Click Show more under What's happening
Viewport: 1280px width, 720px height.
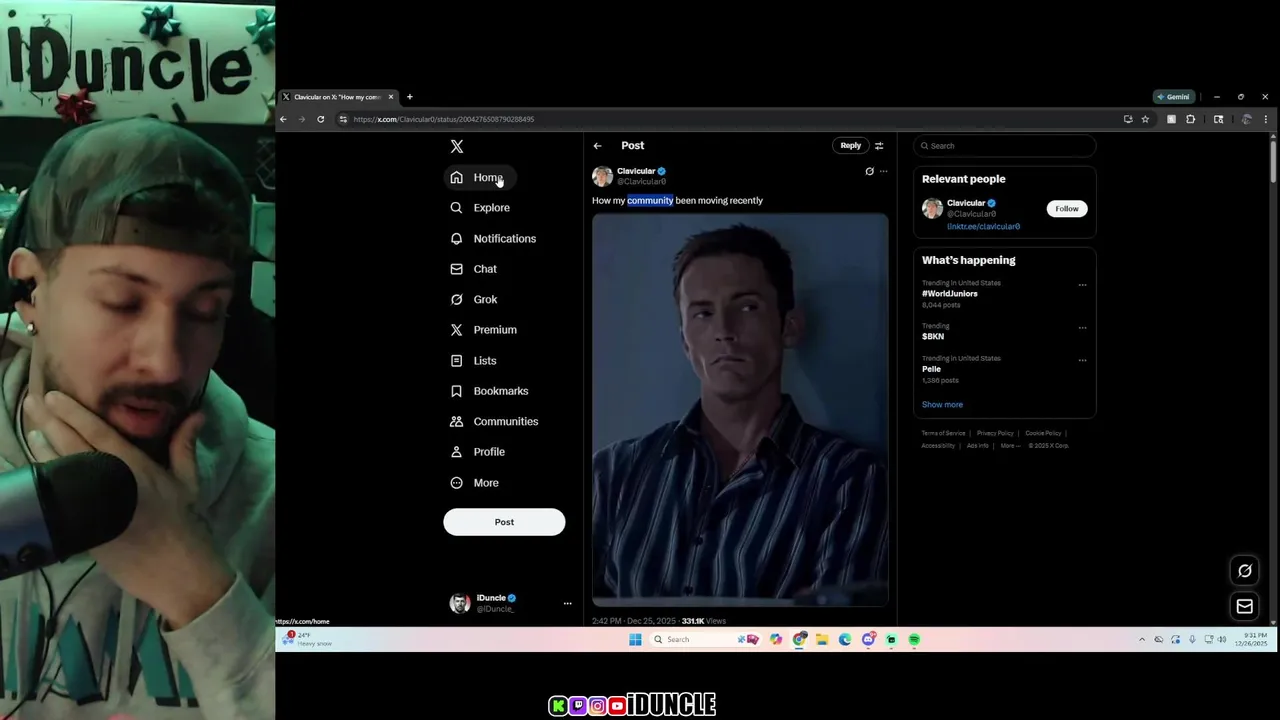tap(942, 405)
